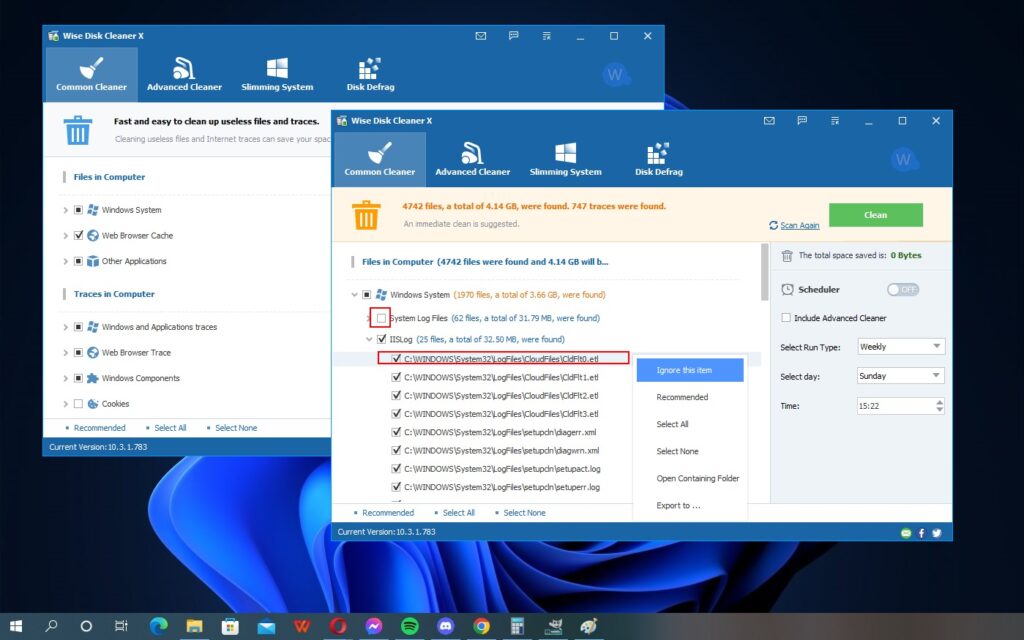The width and height of the screenshot is (1024, 640).
Task: Check the Cookies checkbox in back window
Action: coord(78,404)
